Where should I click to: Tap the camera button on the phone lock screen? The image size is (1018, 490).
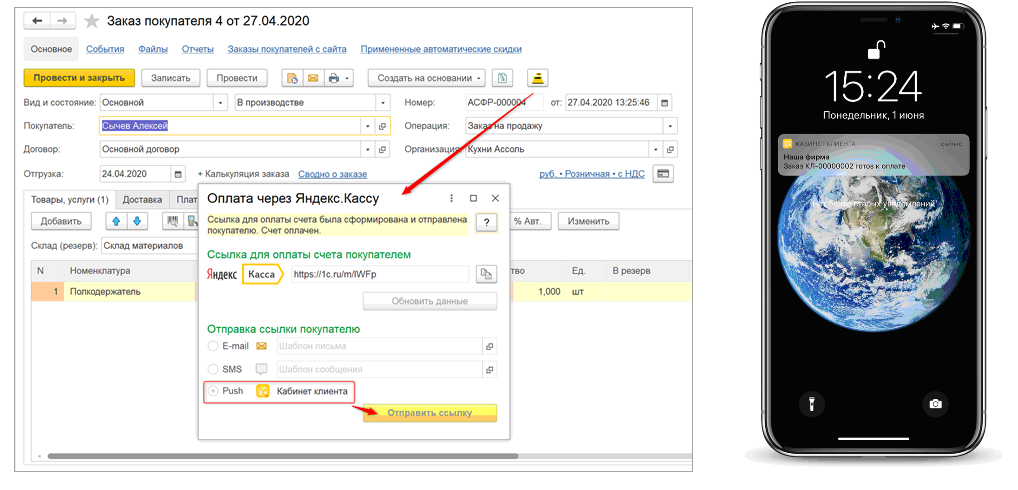(936, 403)
